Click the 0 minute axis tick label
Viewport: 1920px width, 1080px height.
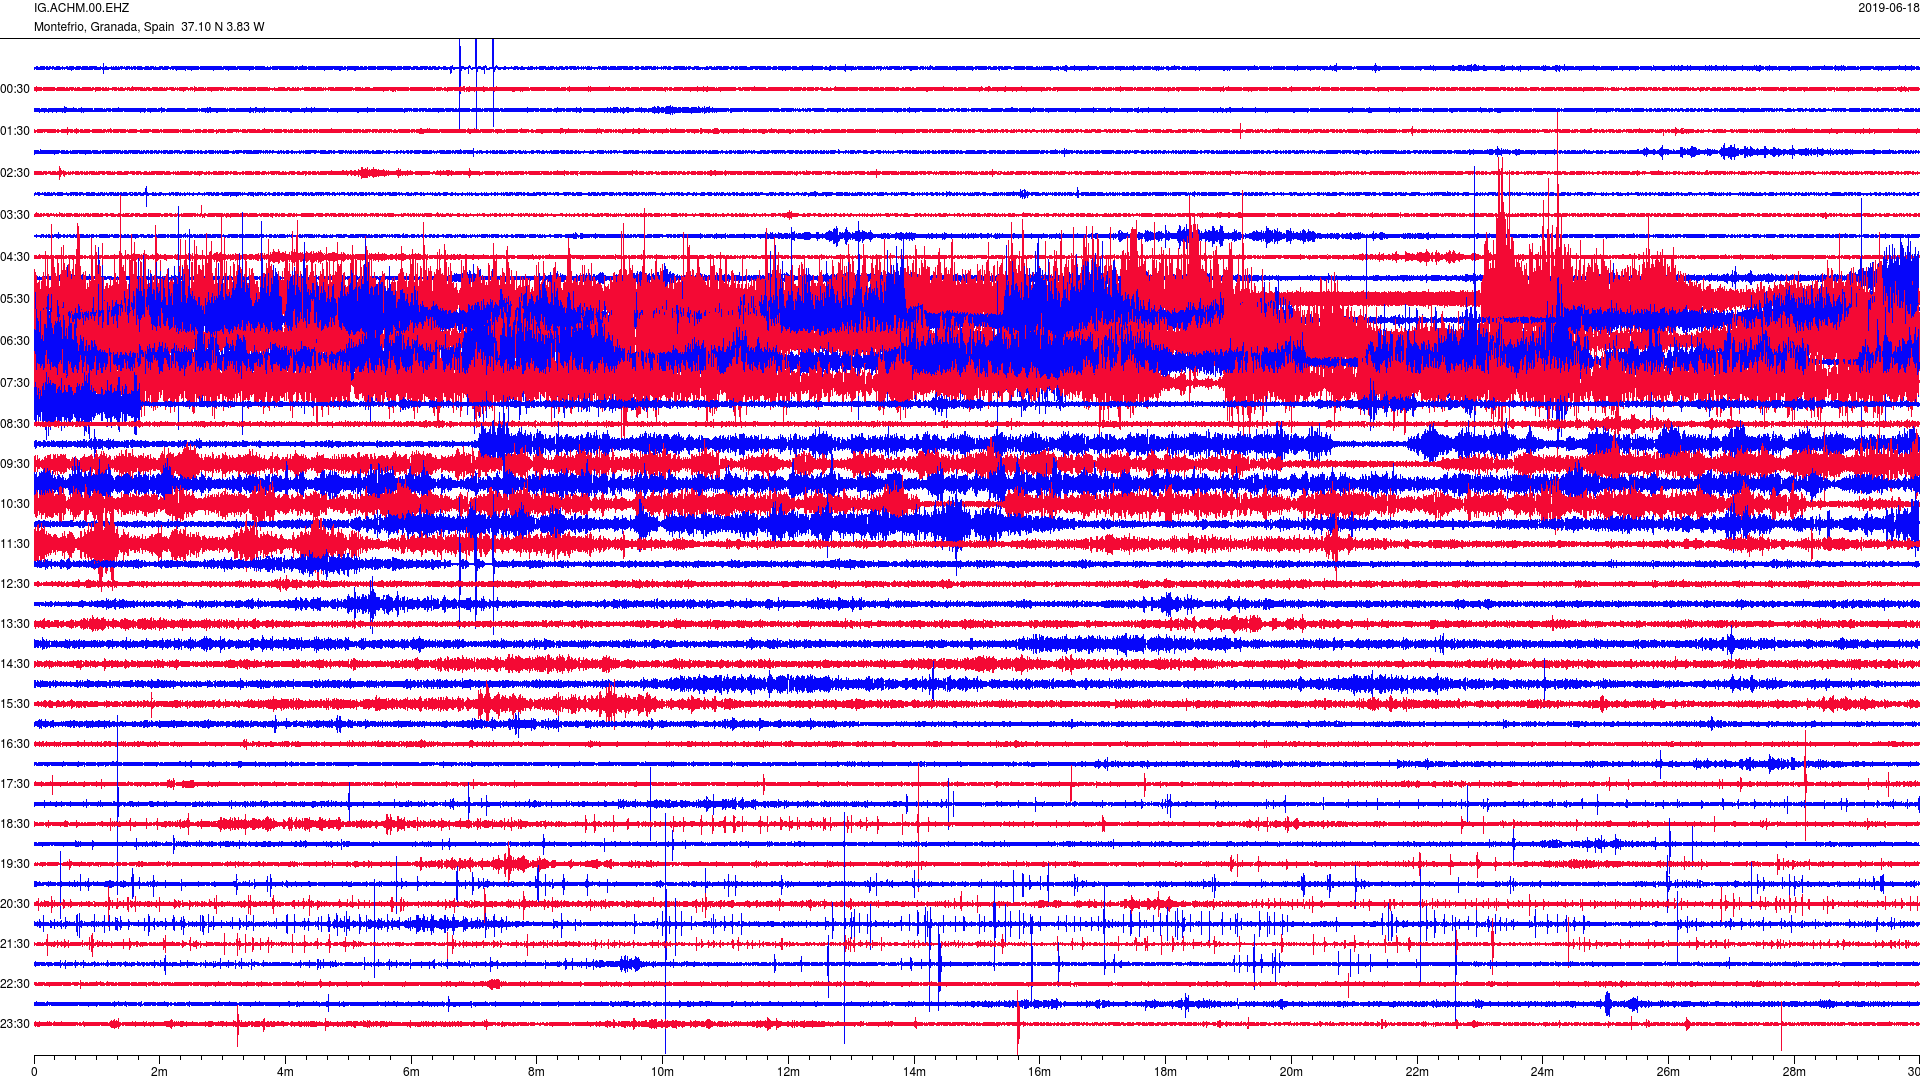click(x=34, y=1072)
